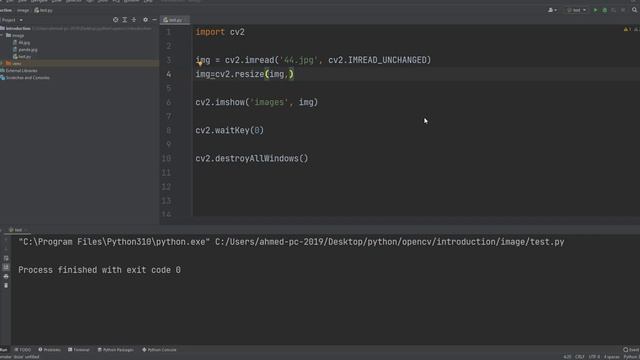Click 'Process finished with exit code 0' output
The height and width of the screenshot is (360, 640).
pyautogui.click(x=99, y=270)
